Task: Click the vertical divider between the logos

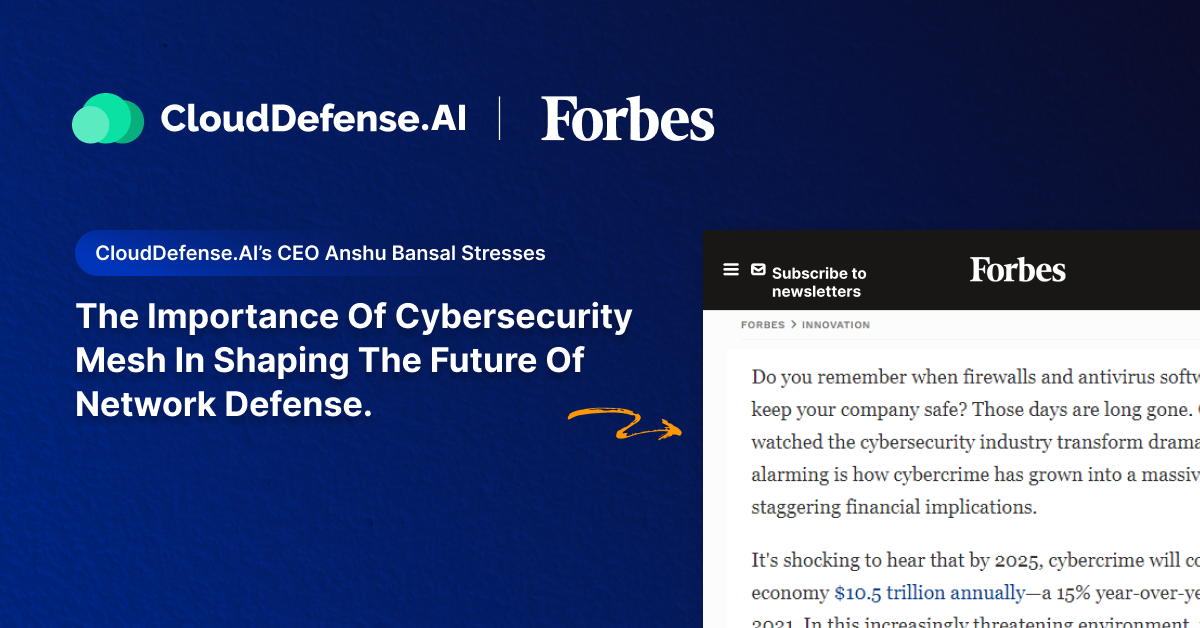Action: (x=500, y=119)
